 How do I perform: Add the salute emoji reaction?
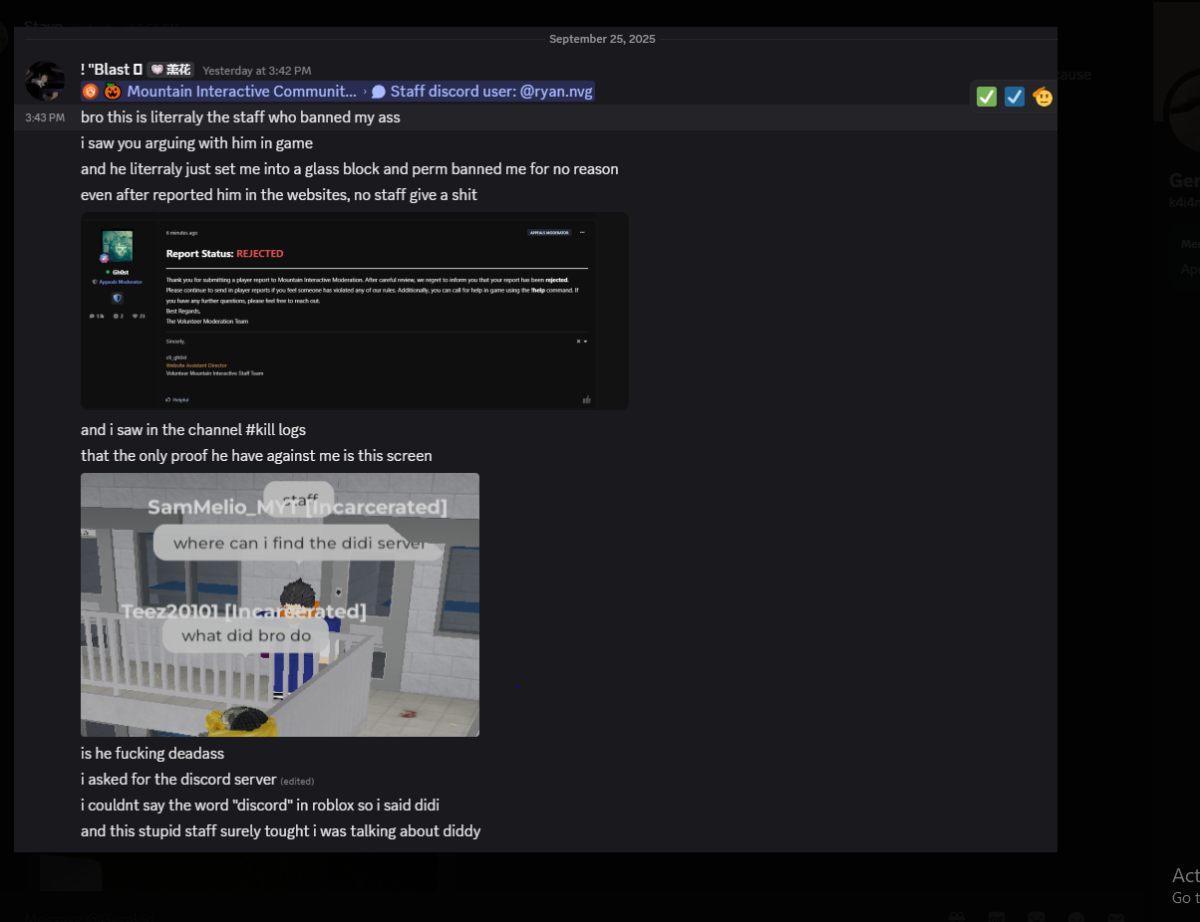click(1042, 97)
